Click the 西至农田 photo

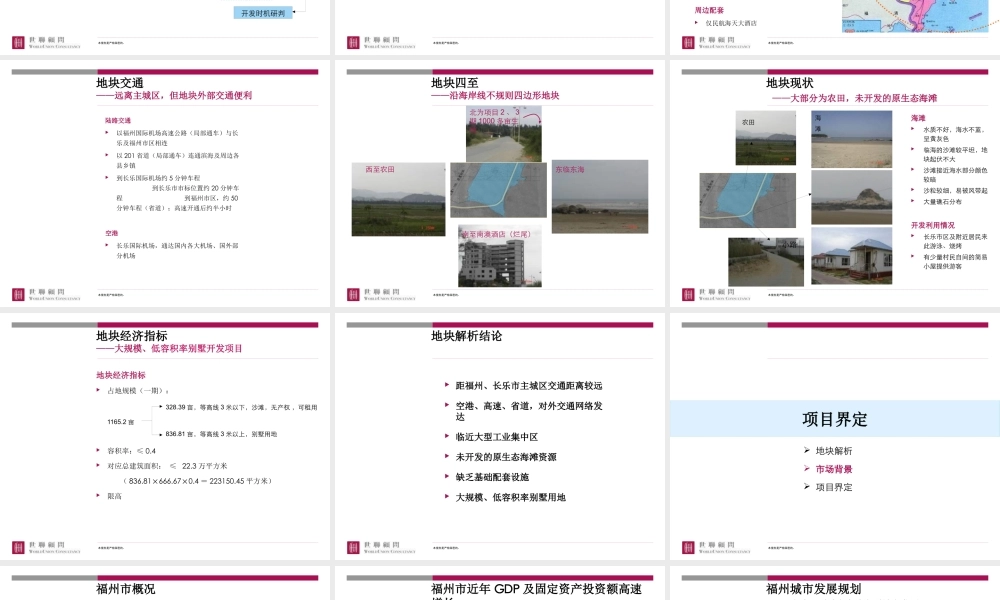tap(399, 199)
